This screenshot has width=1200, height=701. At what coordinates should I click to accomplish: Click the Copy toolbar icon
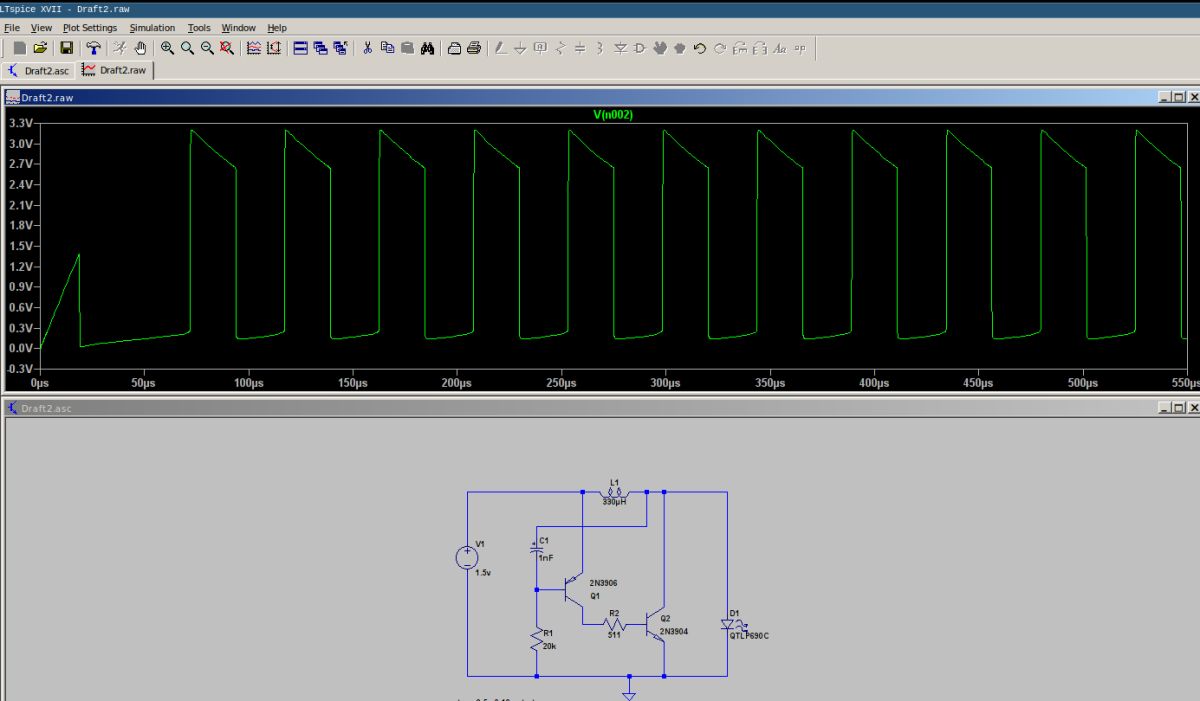point(388,48)
